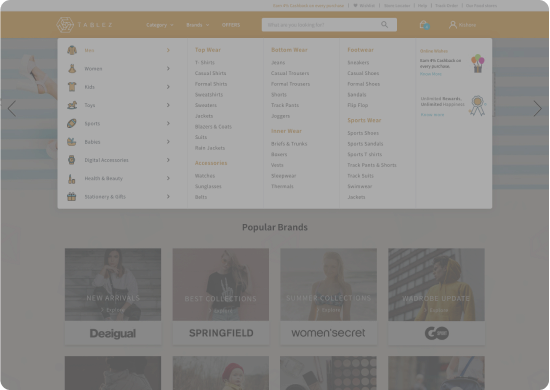550x390 pixels.
Task: Open the Brands dropdown in header
Action: tap(197, 25)
